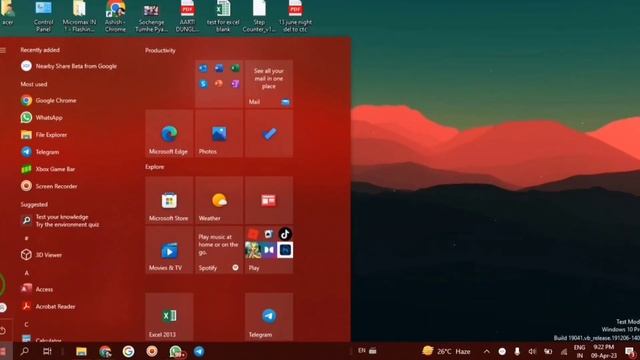
Task: Open the pinned Telegram tile
Action: click(269, 316)
